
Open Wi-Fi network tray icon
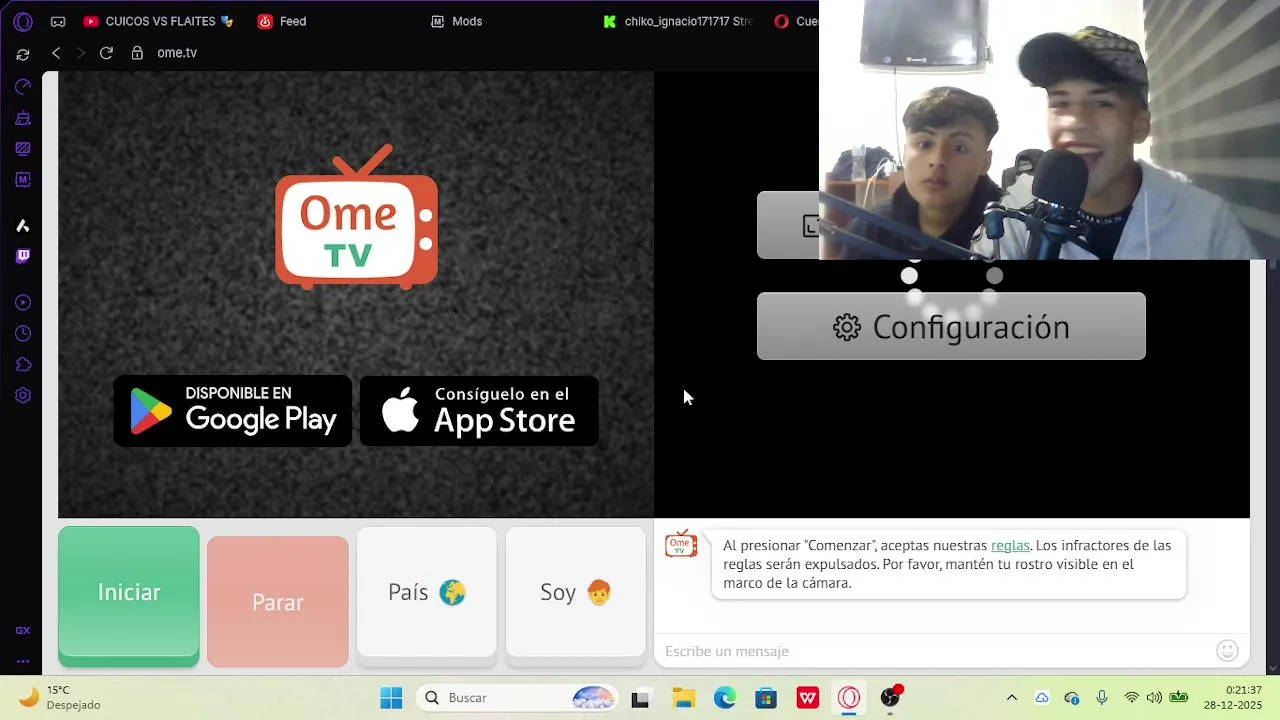coord(1131,698)
